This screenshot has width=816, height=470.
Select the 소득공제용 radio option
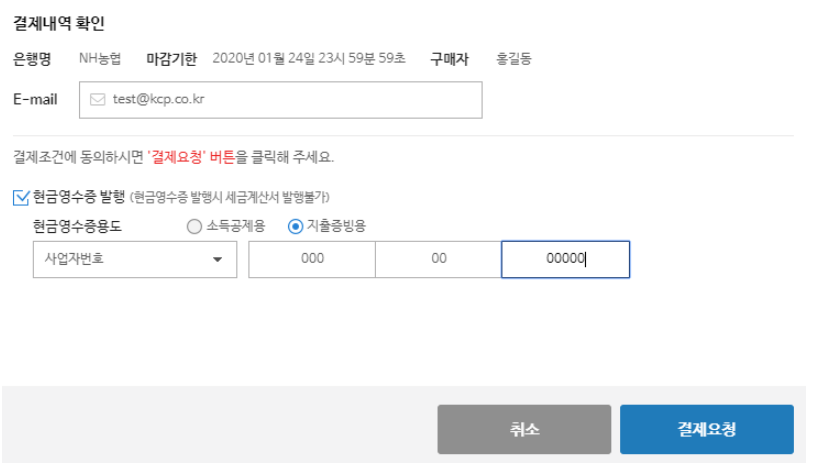pyautogui.click(x=194, y=226)
